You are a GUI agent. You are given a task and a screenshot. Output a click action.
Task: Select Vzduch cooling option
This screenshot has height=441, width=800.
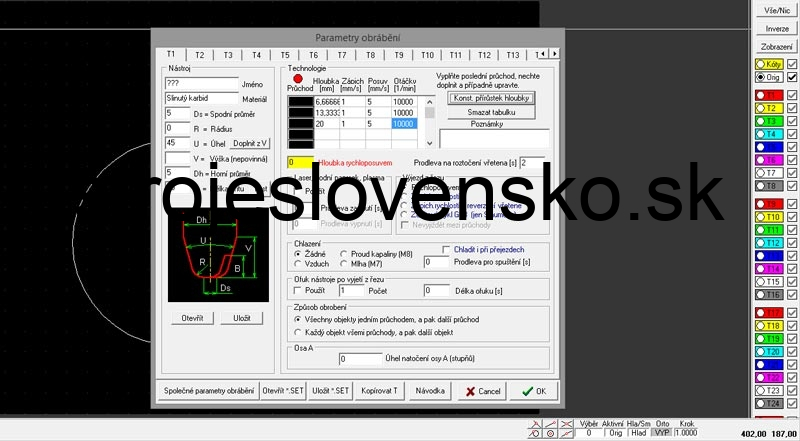point(298,264)
